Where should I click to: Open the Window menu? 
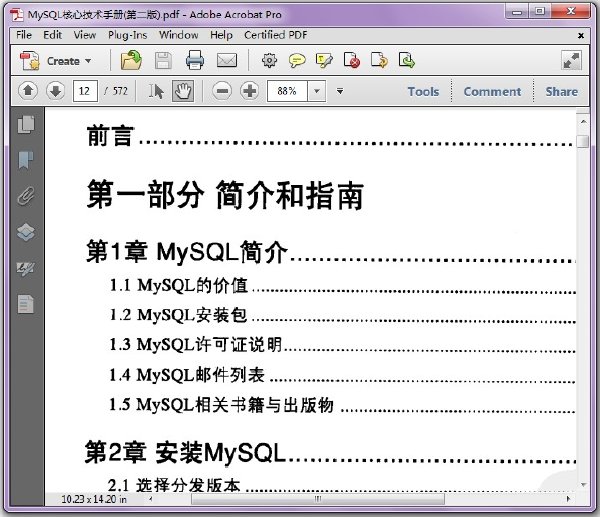tap(178, 35)
